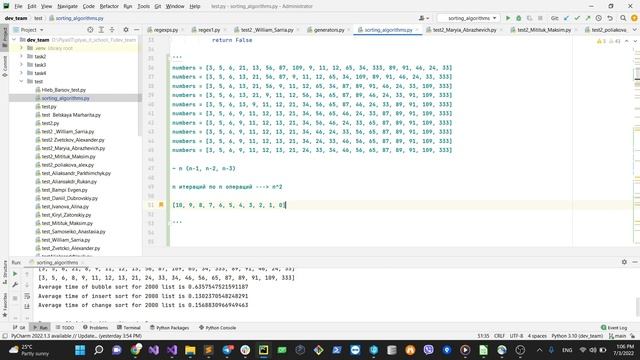
Task: Open the orange IDE updates icon
Action: pyautogui.click(x=634, y=18)
